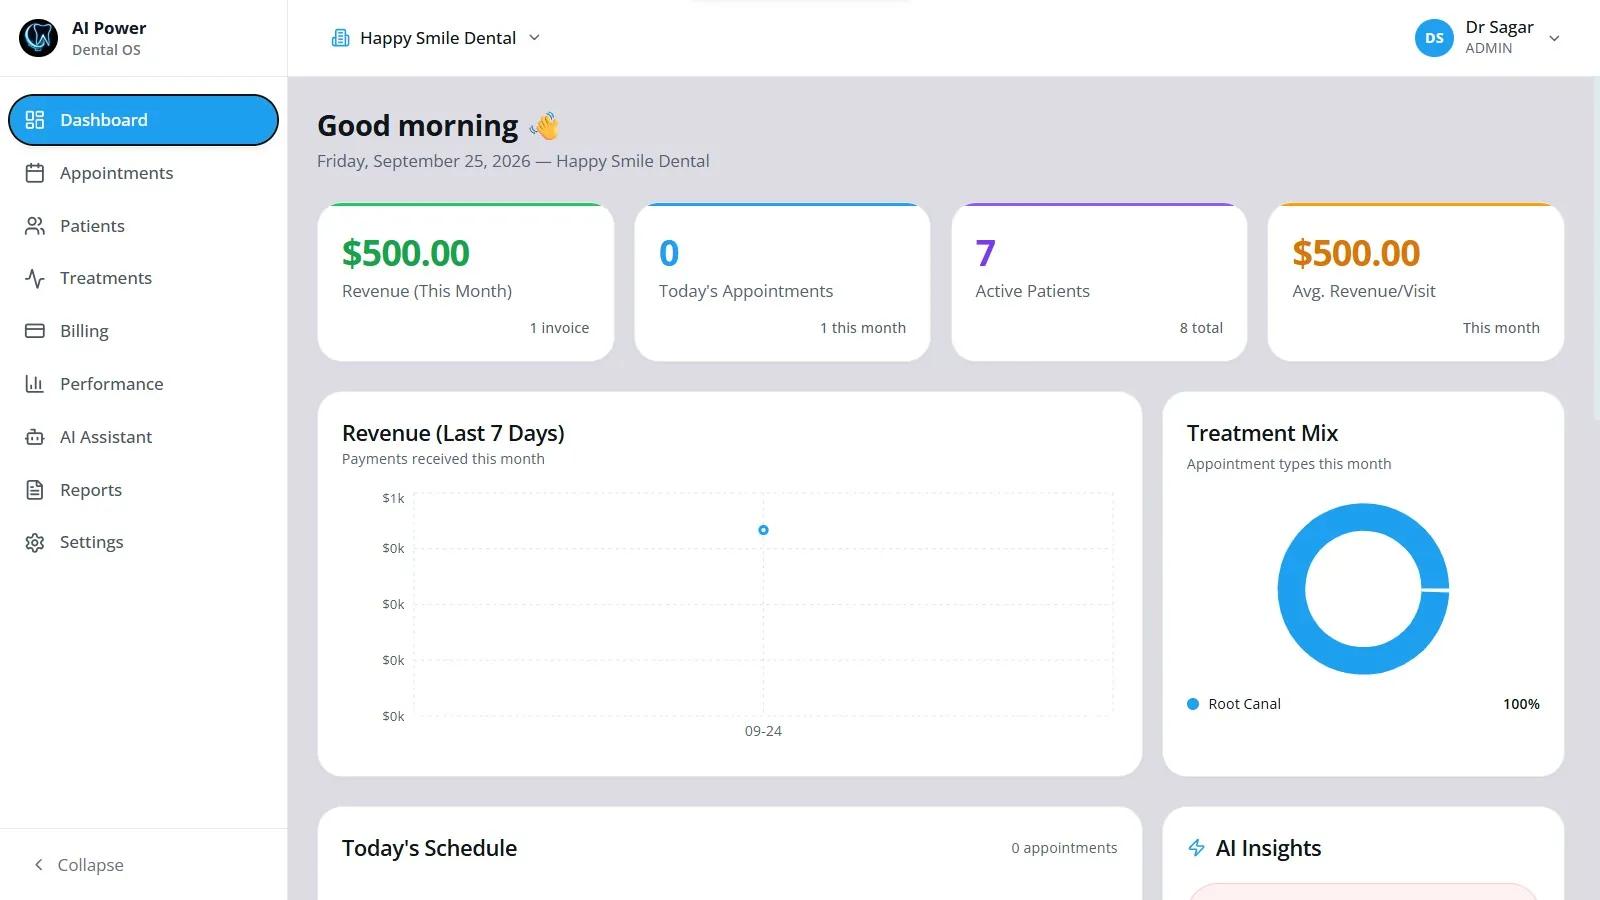Click the "8 total" patients text
Viewport: 1600px width, 900px height.
pyautogui.click(x=1201, y=328)
